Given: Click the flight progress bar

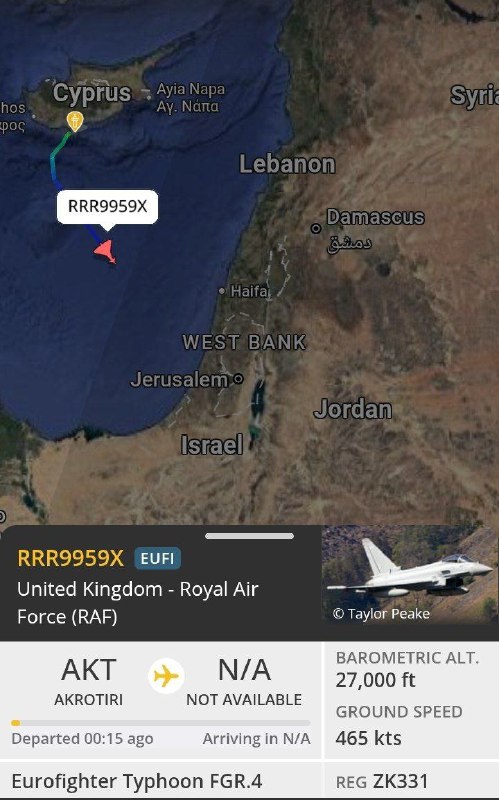Looking at the screenshot, I should click(161, 723).
